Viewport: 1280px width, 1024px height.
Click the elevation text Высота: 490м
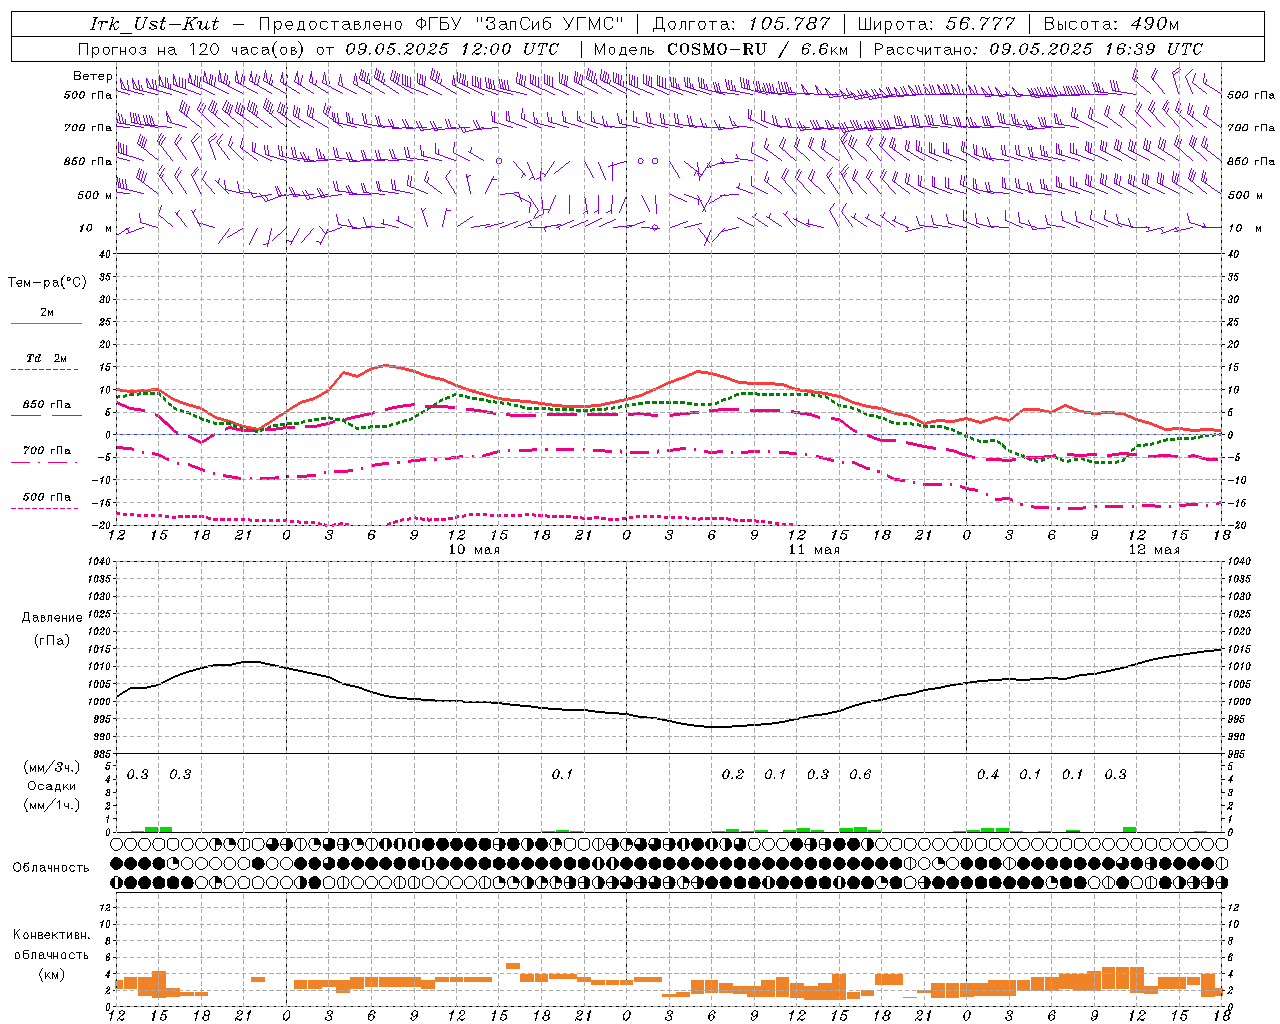tap(1111, 23)
